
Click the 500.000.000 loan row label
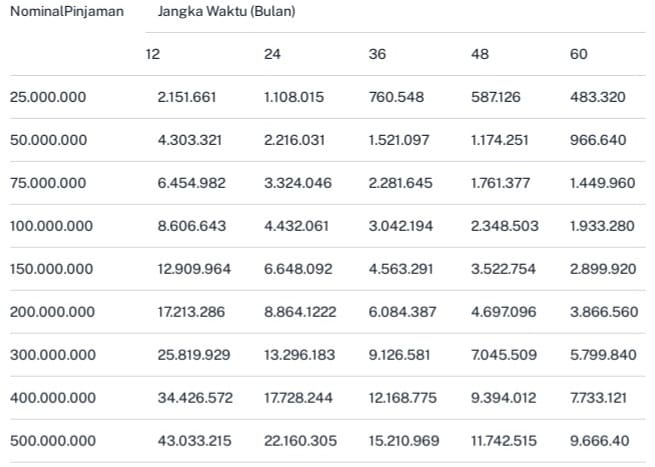53,441
